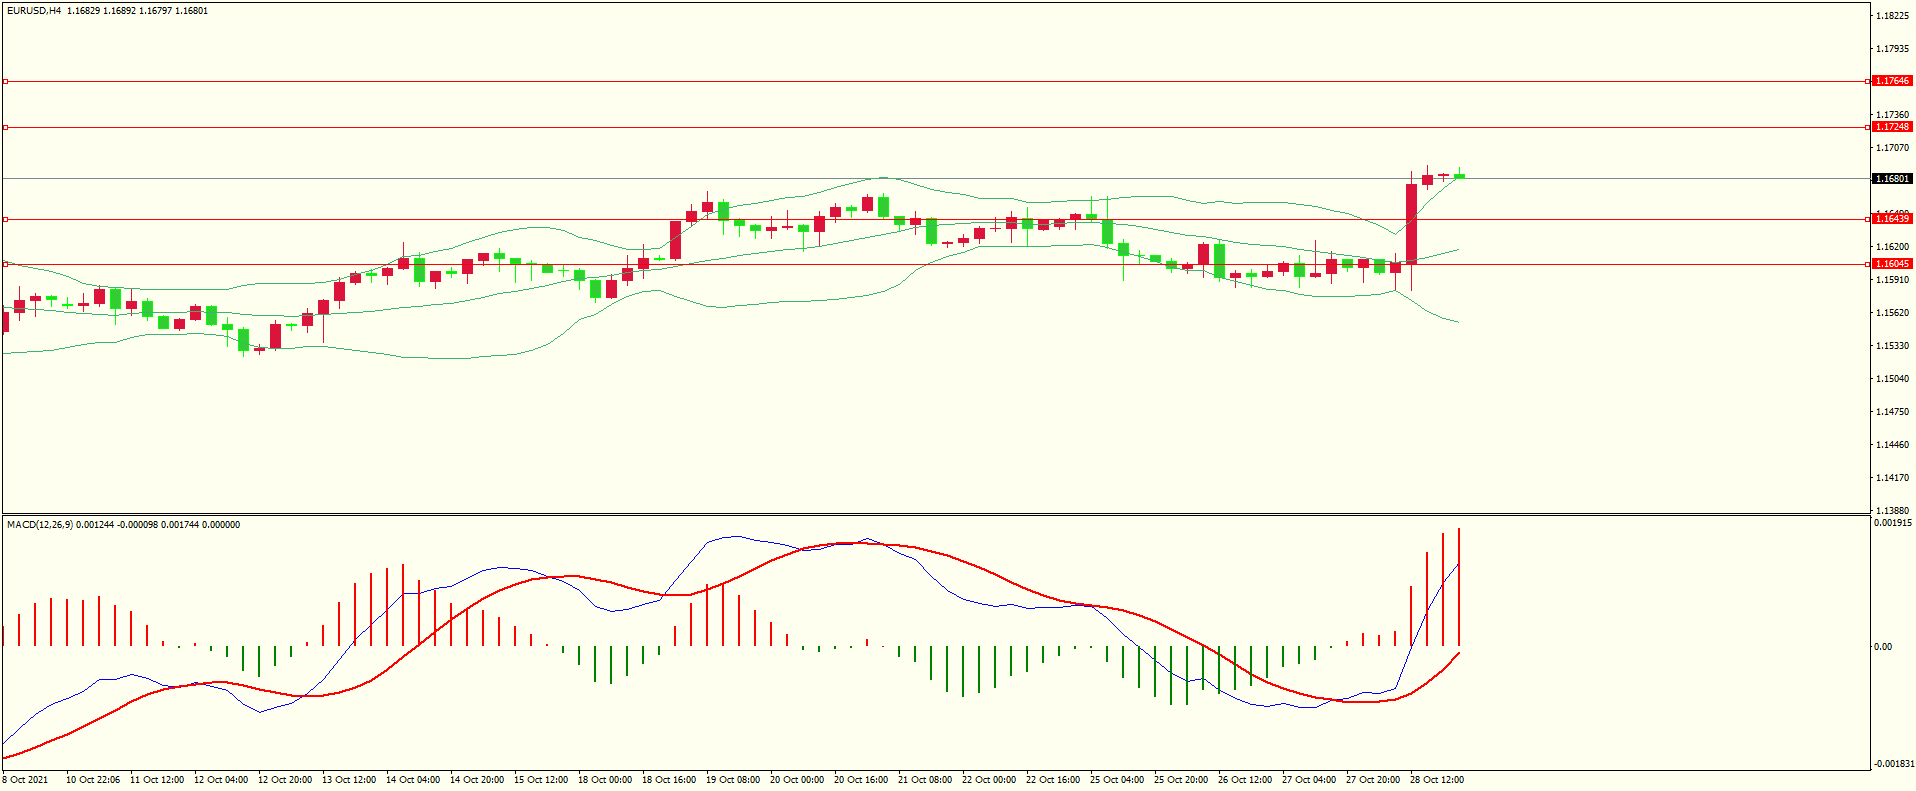
Task: Click the 14 Oct 04:00 time label
Action: point(413,780)
